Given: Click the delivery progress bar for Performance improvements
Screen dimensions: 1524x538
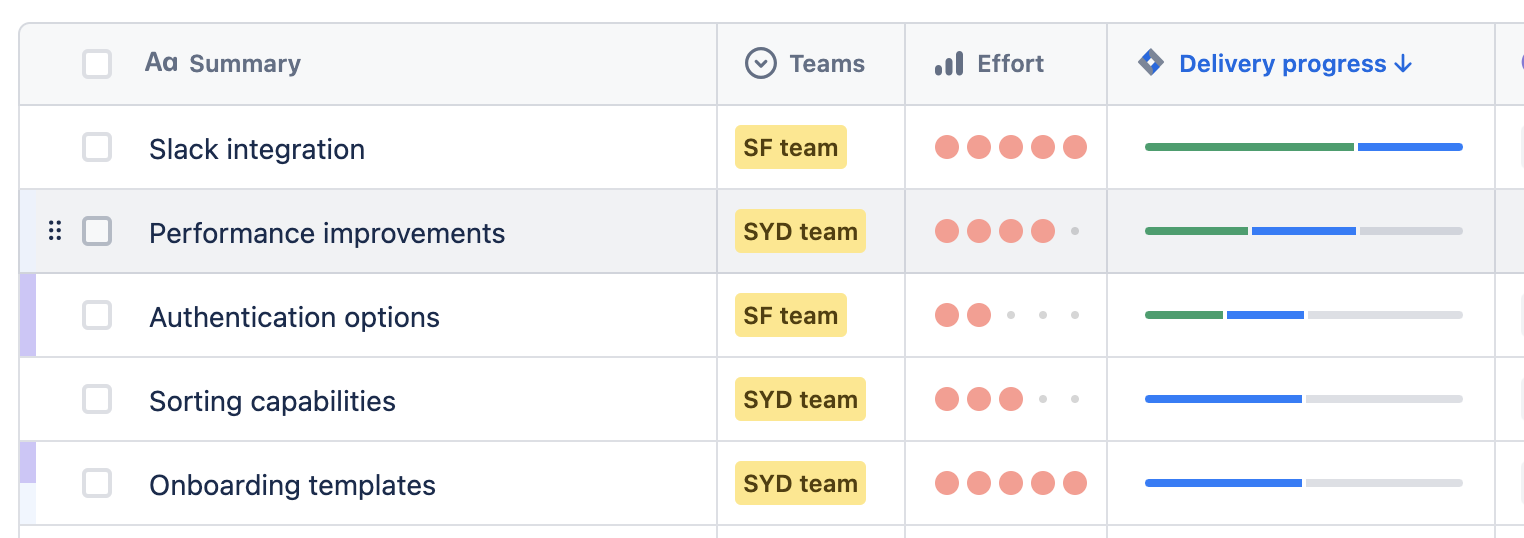Looking at the screenshot, I should [x=1304, y=231].
